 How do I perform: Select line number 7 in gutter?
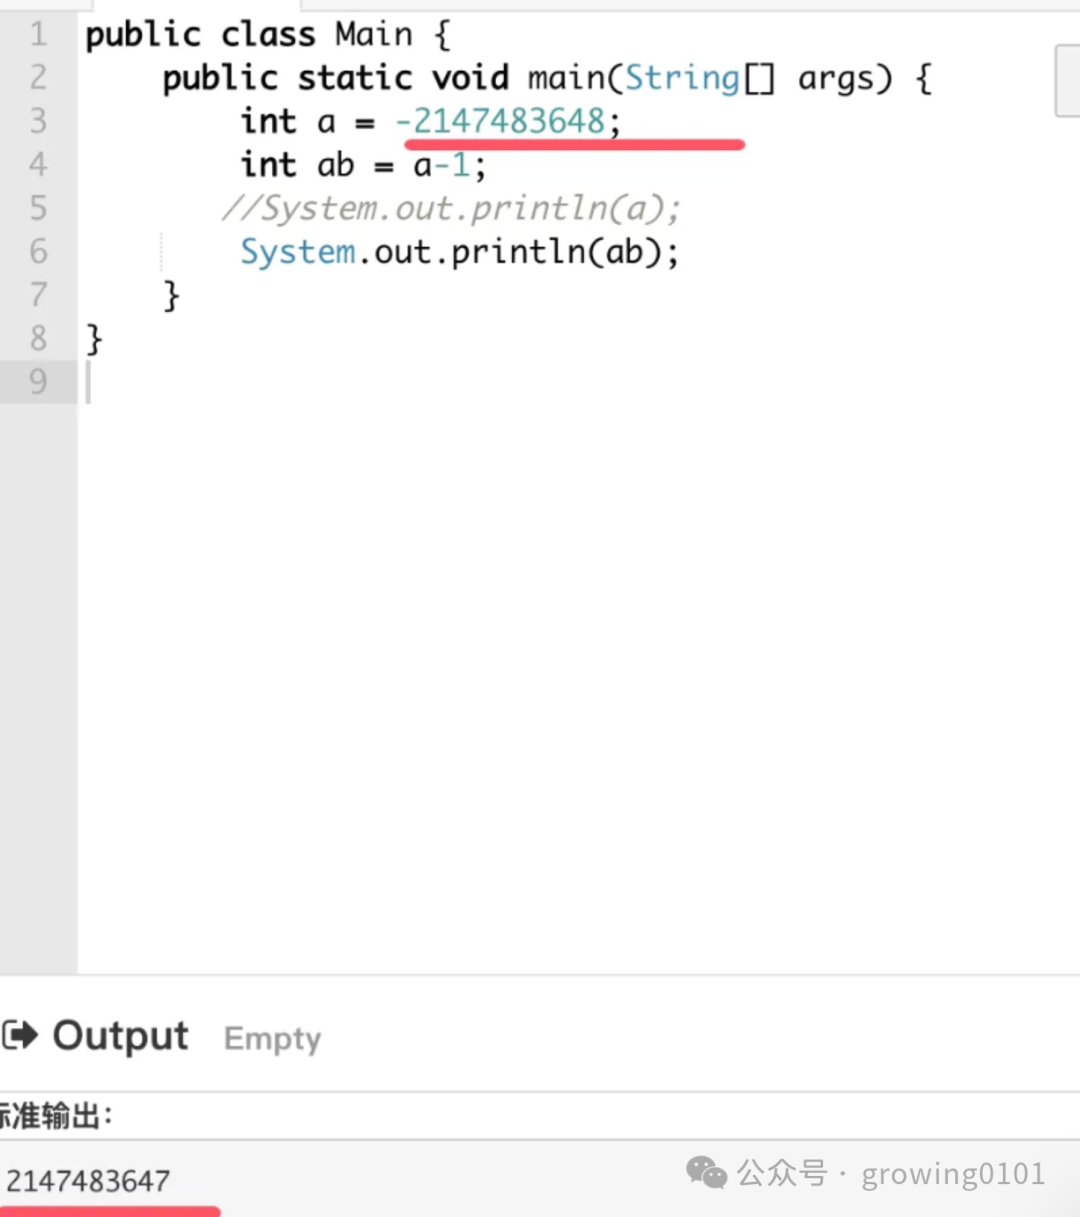tap(38, 295)
